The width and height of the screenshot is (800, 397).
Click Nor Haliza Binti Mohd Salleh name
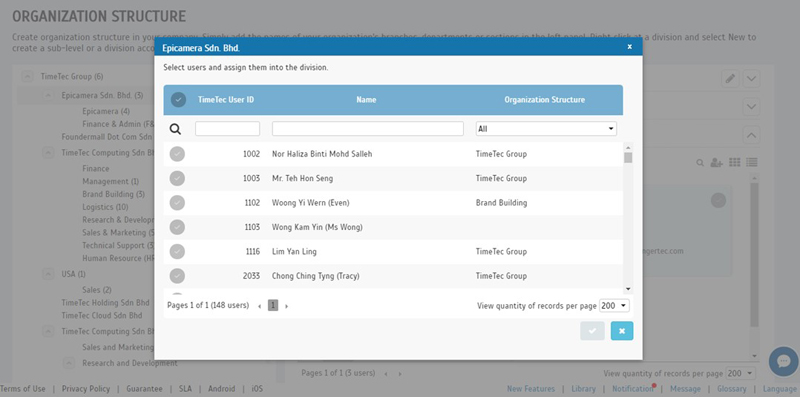(322, 154)
